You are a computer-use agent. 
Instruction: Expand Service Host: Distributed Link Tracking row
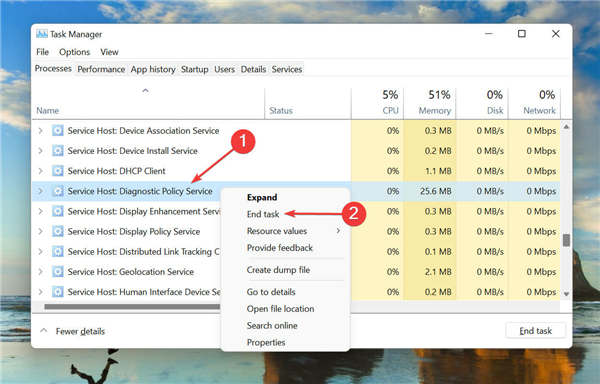41,252
